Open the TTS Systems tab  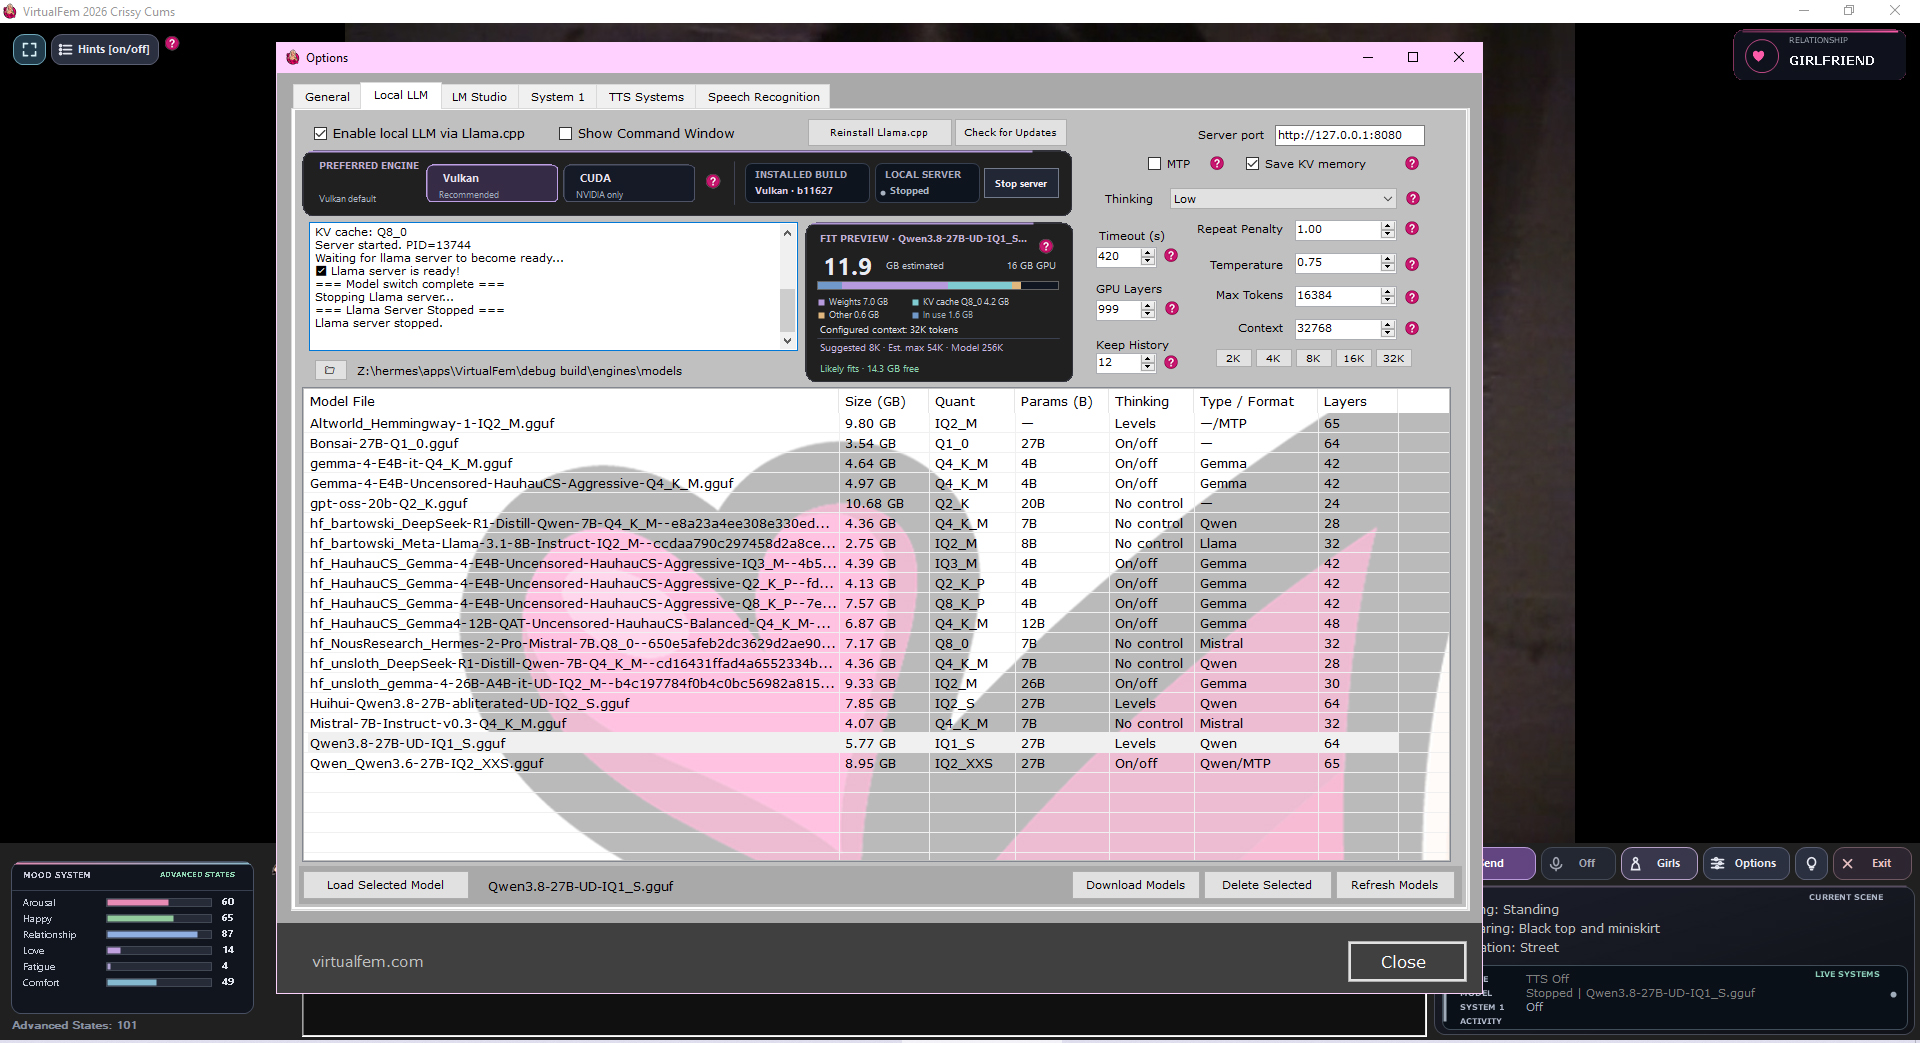click(x=646, y=97)
